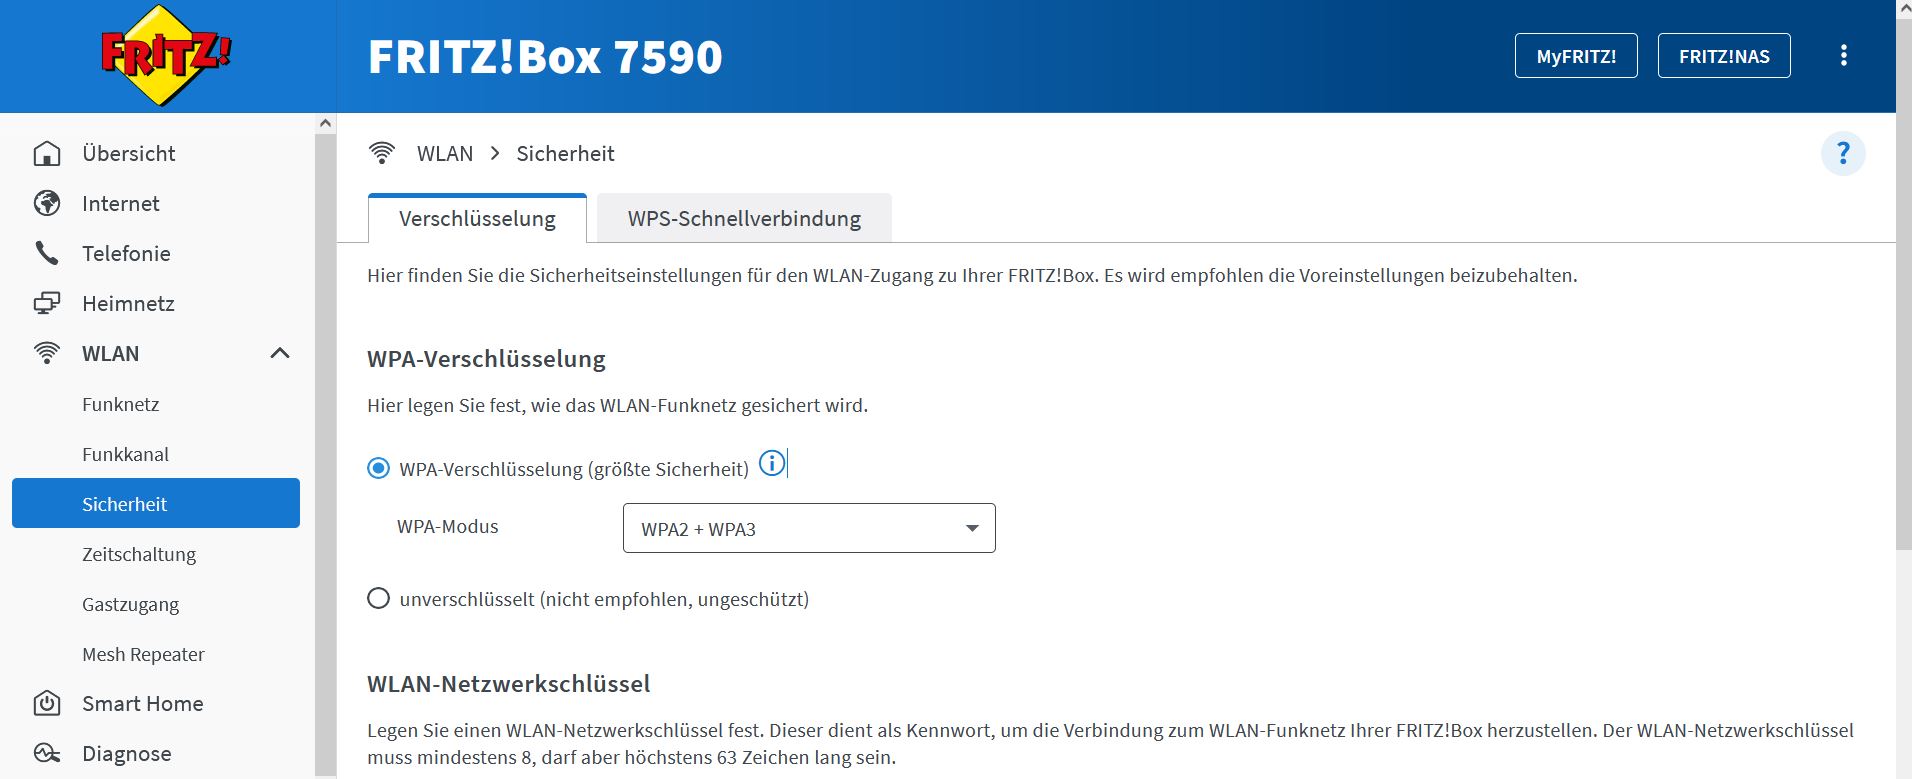The width and height of the screenshot is (1912, 779).
Task: Open the Internet menu entry
Action: (x=121, y=203)
